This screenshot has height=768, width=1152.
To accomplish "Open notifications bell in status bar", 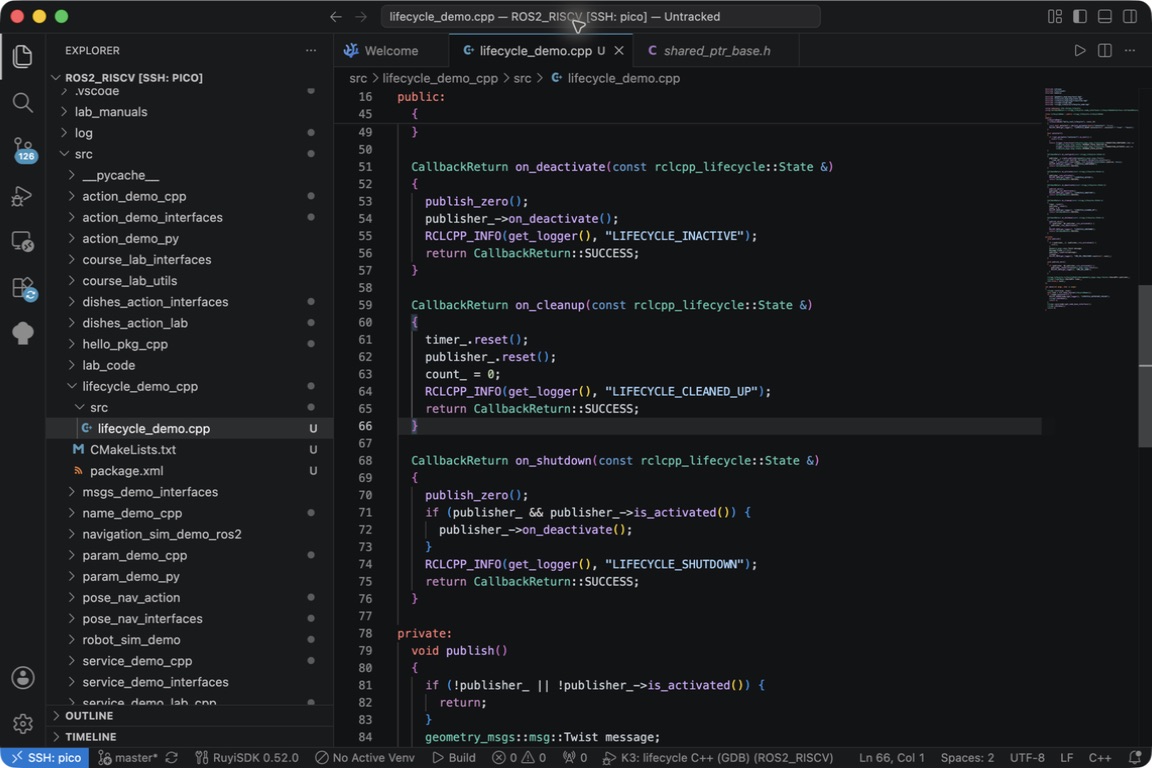I will 1135,758.
